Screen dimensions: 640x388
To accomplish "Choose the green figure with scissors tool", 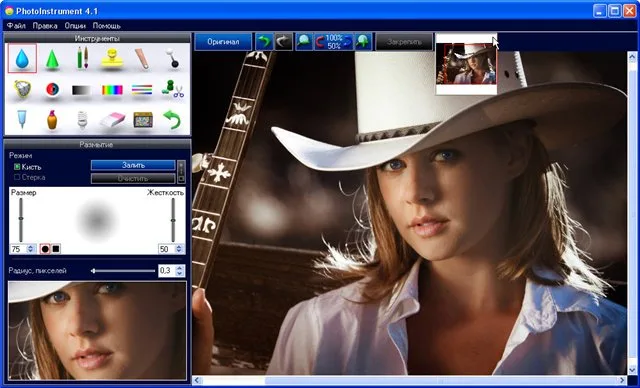I will (172, 89).
